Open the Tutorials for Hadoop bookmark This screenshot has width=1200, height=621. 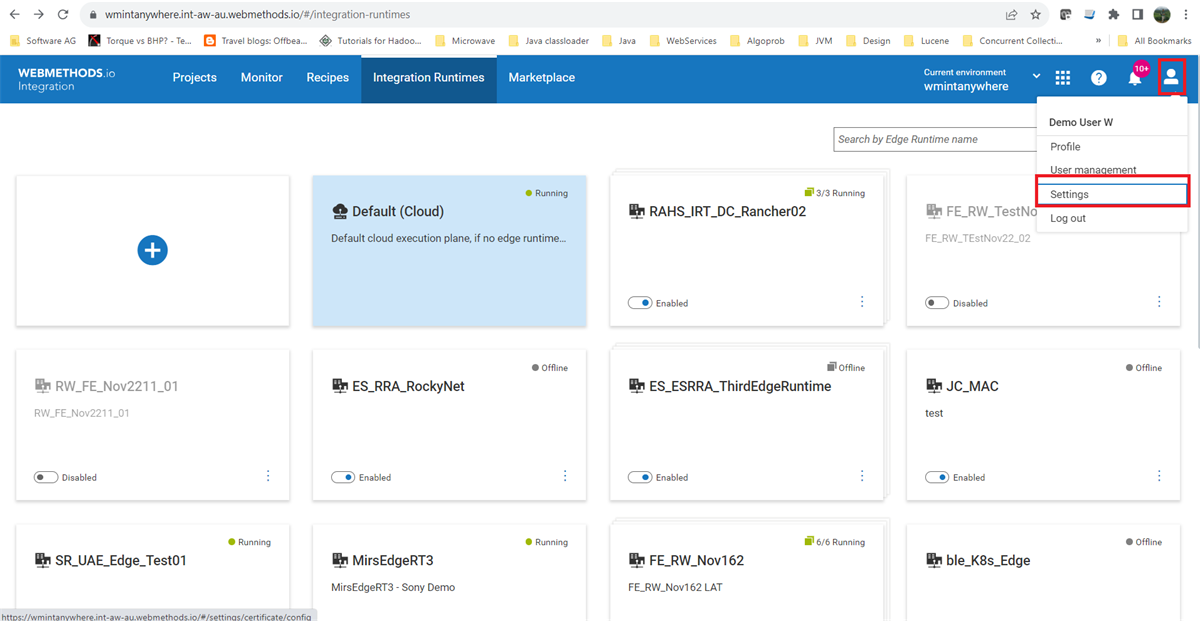369,41
